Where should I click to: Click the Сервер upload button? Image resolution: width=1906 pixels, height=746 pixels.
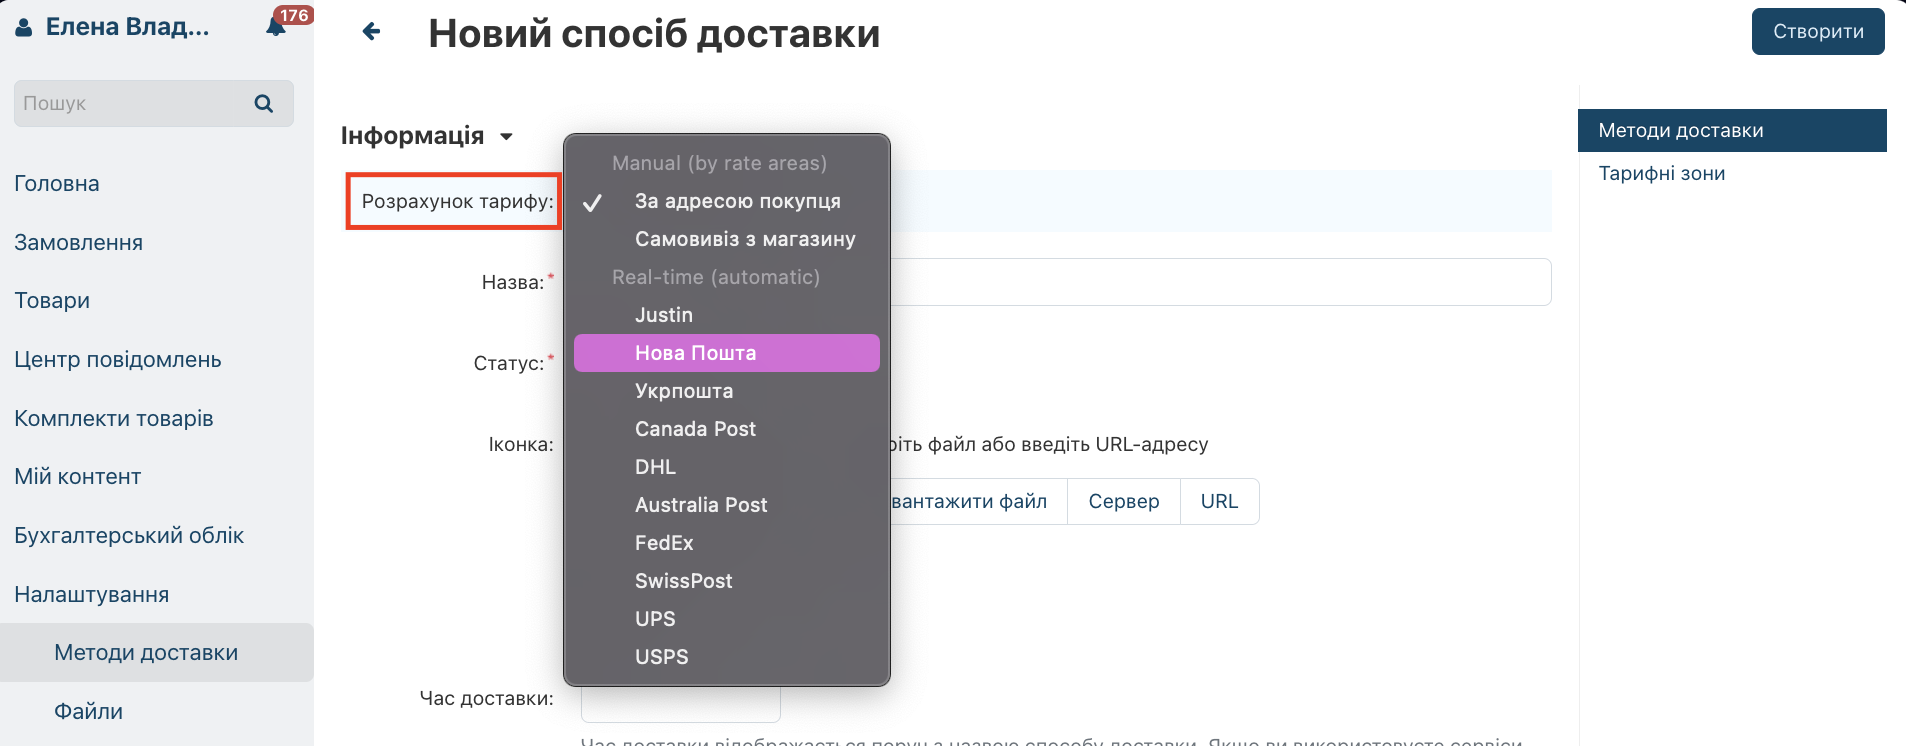pos(1123,502)
